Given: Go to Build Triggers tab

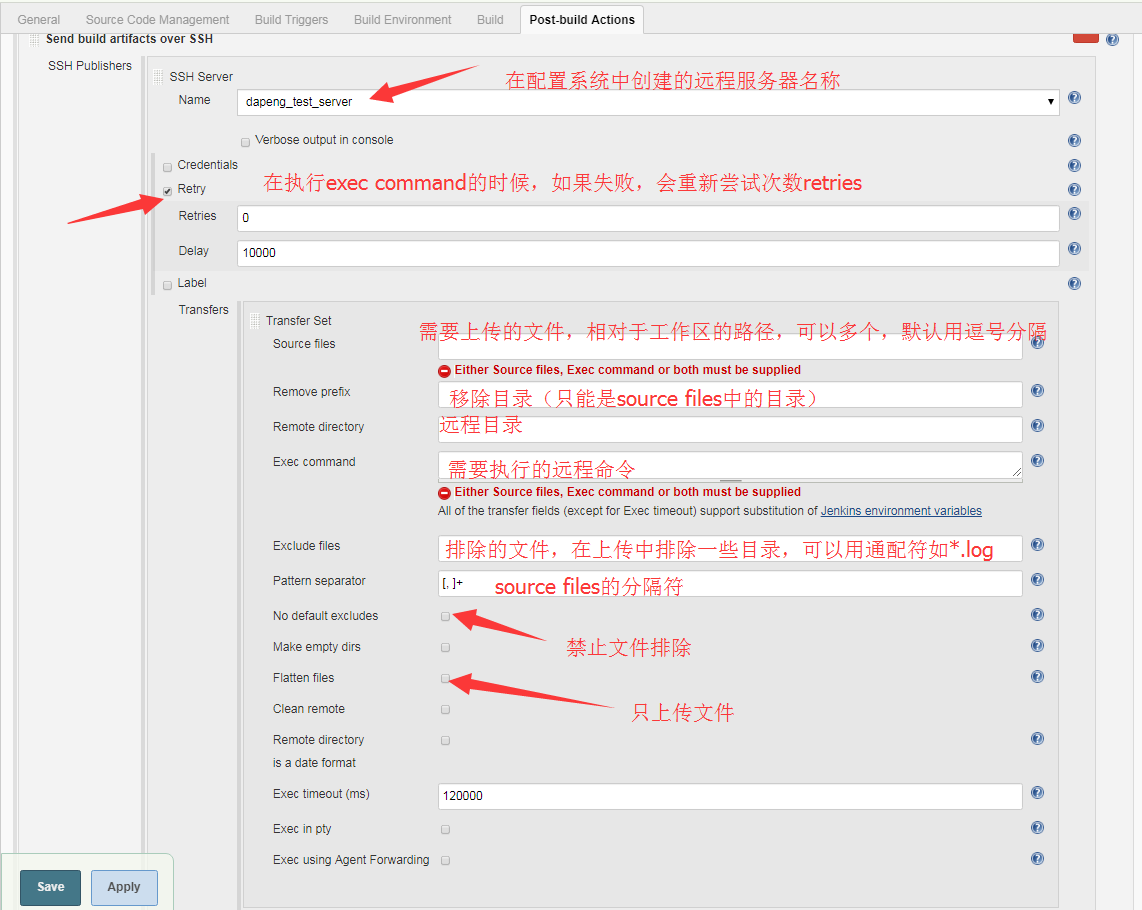Looking at the screenshot, I should coord(291,20).
